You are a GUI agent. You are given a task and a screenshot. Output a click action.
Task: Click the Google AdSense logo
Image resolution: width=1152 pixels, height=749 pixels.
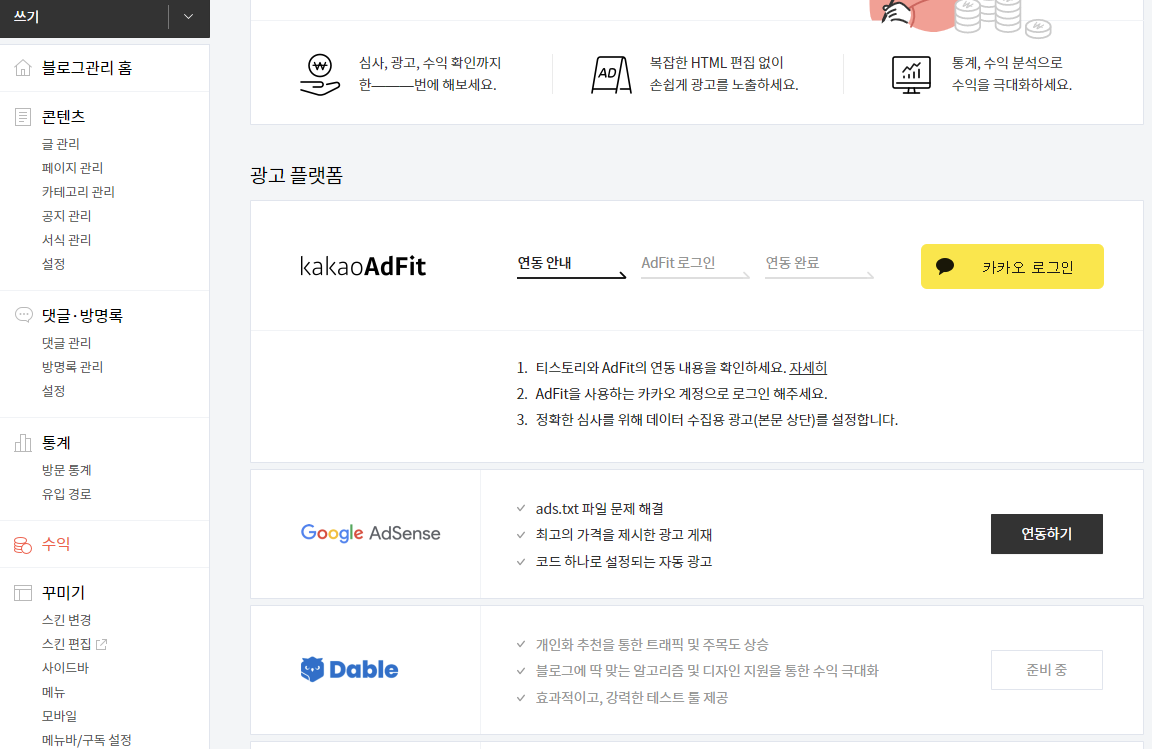point(370,534)
